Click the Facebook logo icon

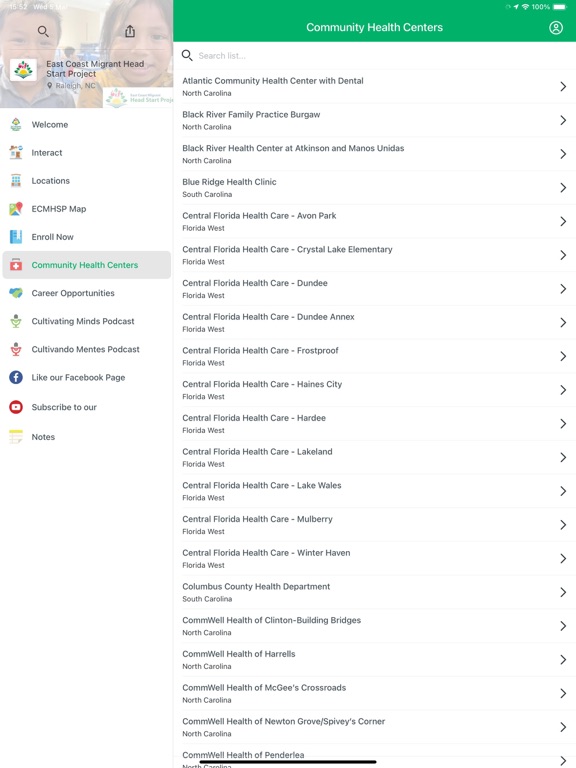click(x=16, y=378)
